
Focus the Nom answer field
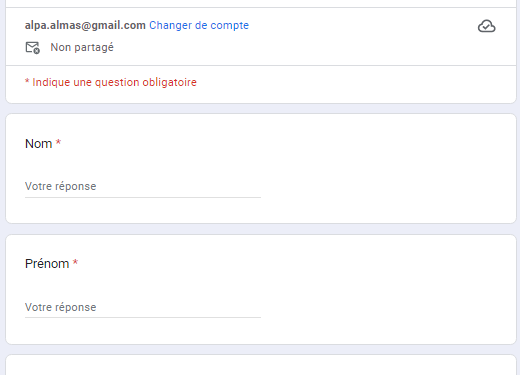143,186
